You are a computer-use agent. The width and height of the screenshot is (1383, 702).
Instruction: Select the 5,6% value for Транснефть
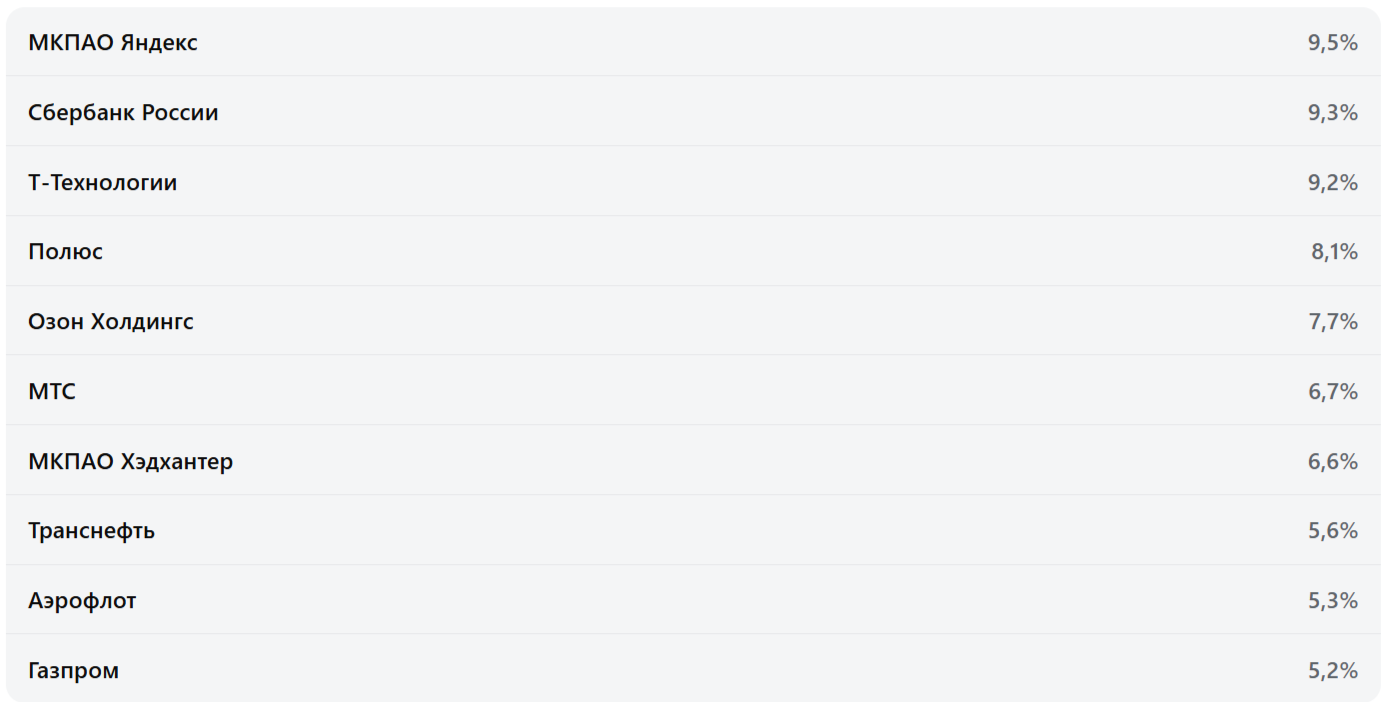1332,531
